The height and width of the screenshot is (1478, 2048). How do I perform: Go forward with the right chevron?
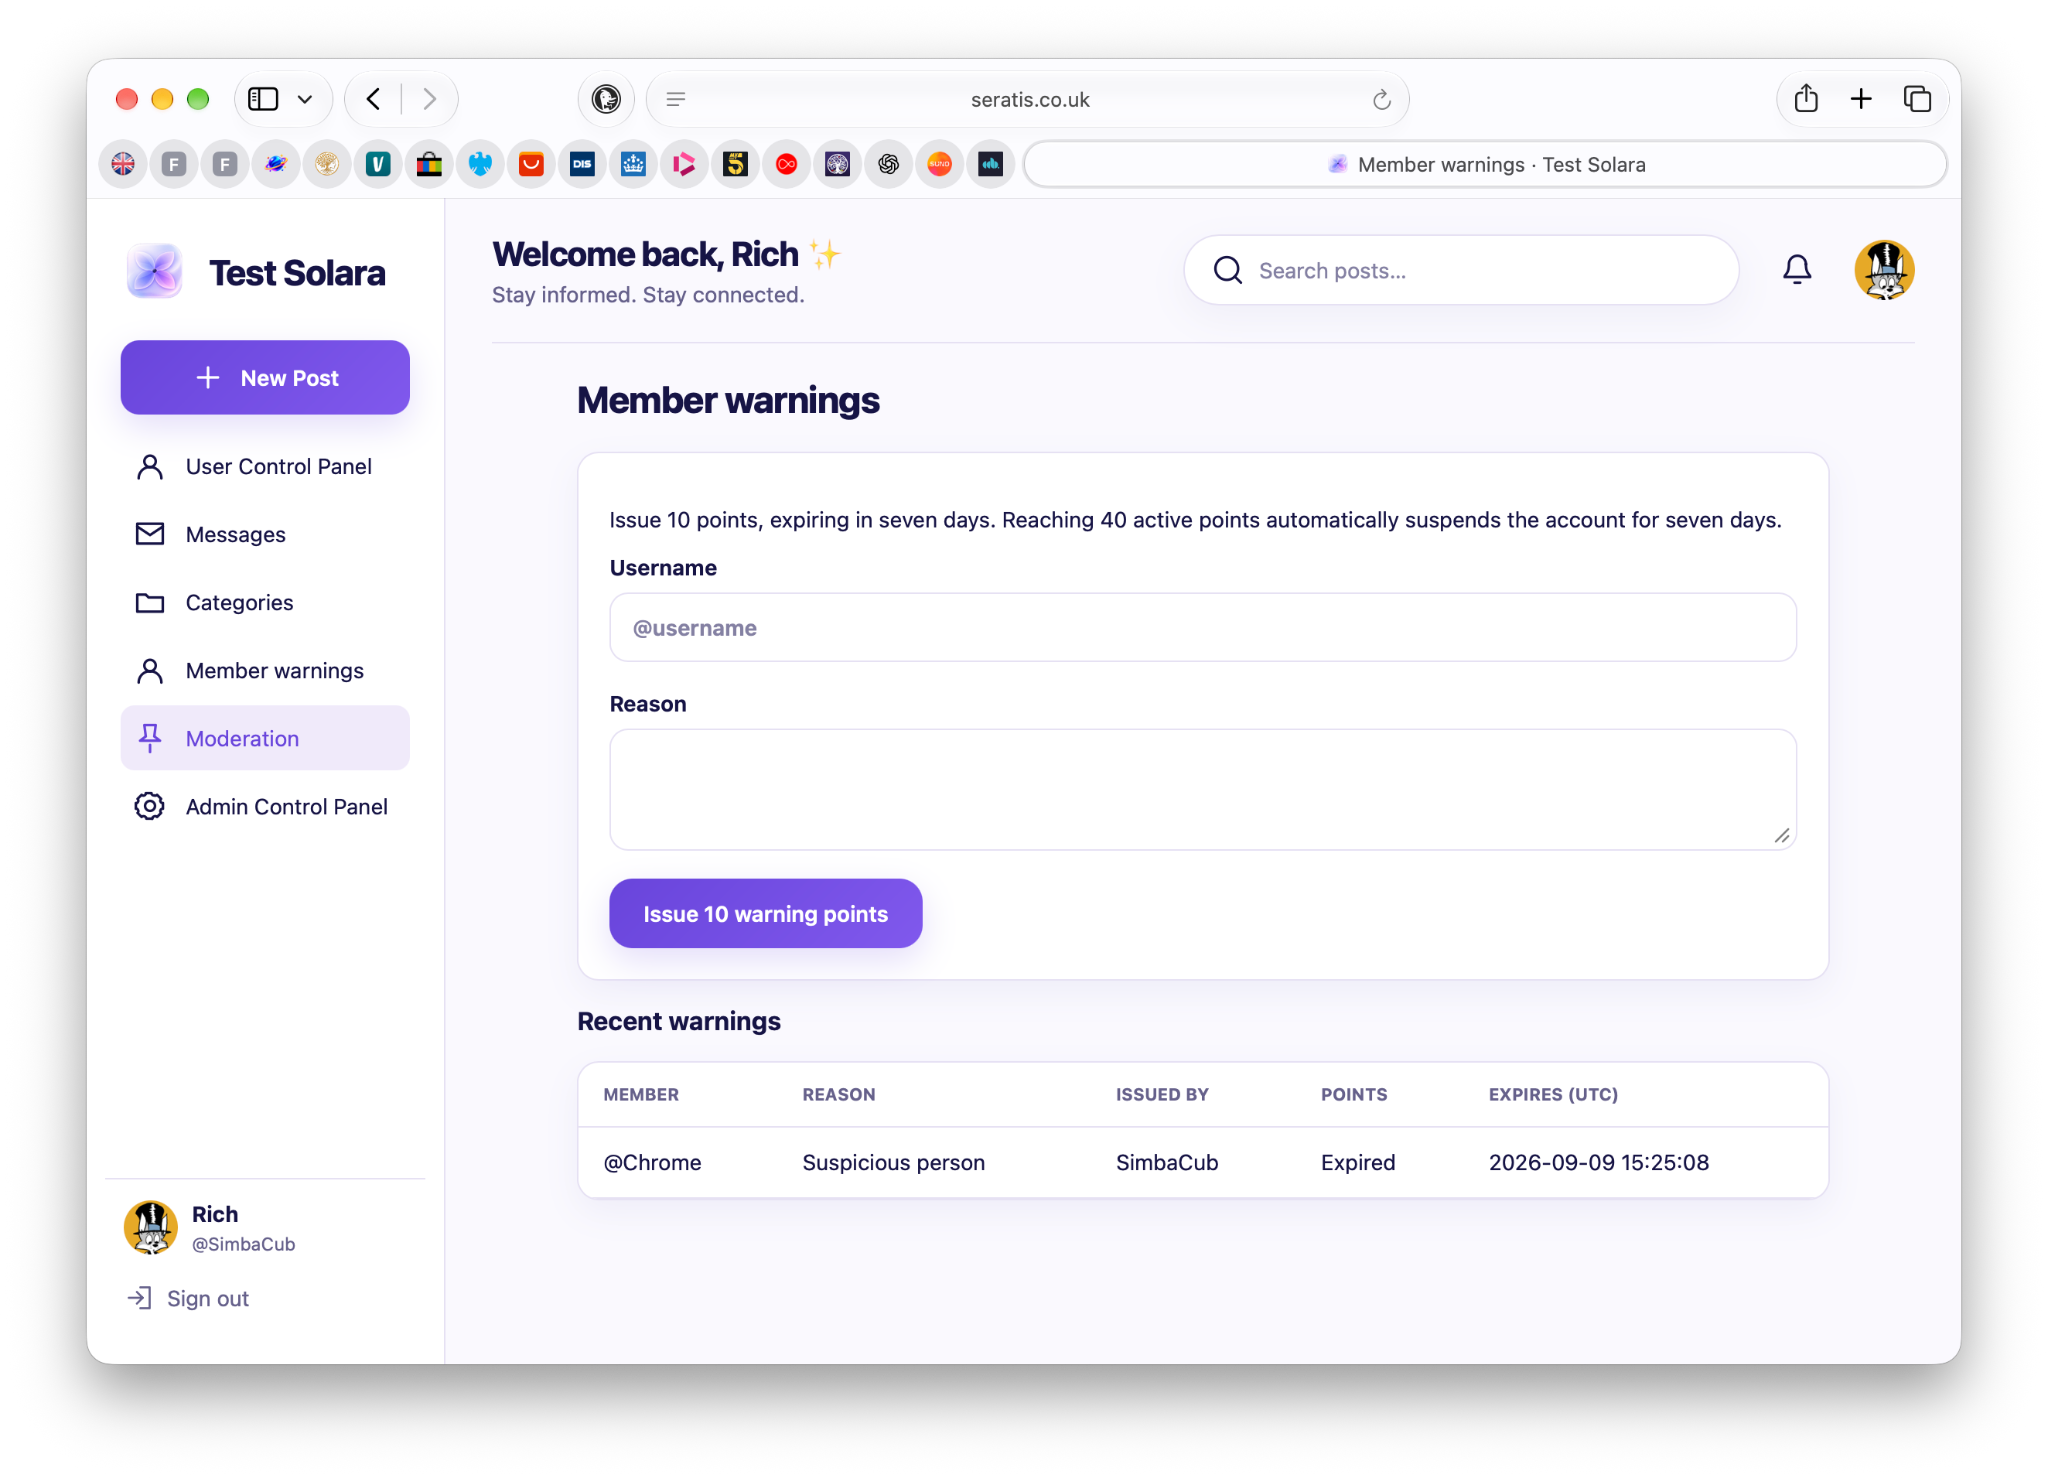(430, 99)
